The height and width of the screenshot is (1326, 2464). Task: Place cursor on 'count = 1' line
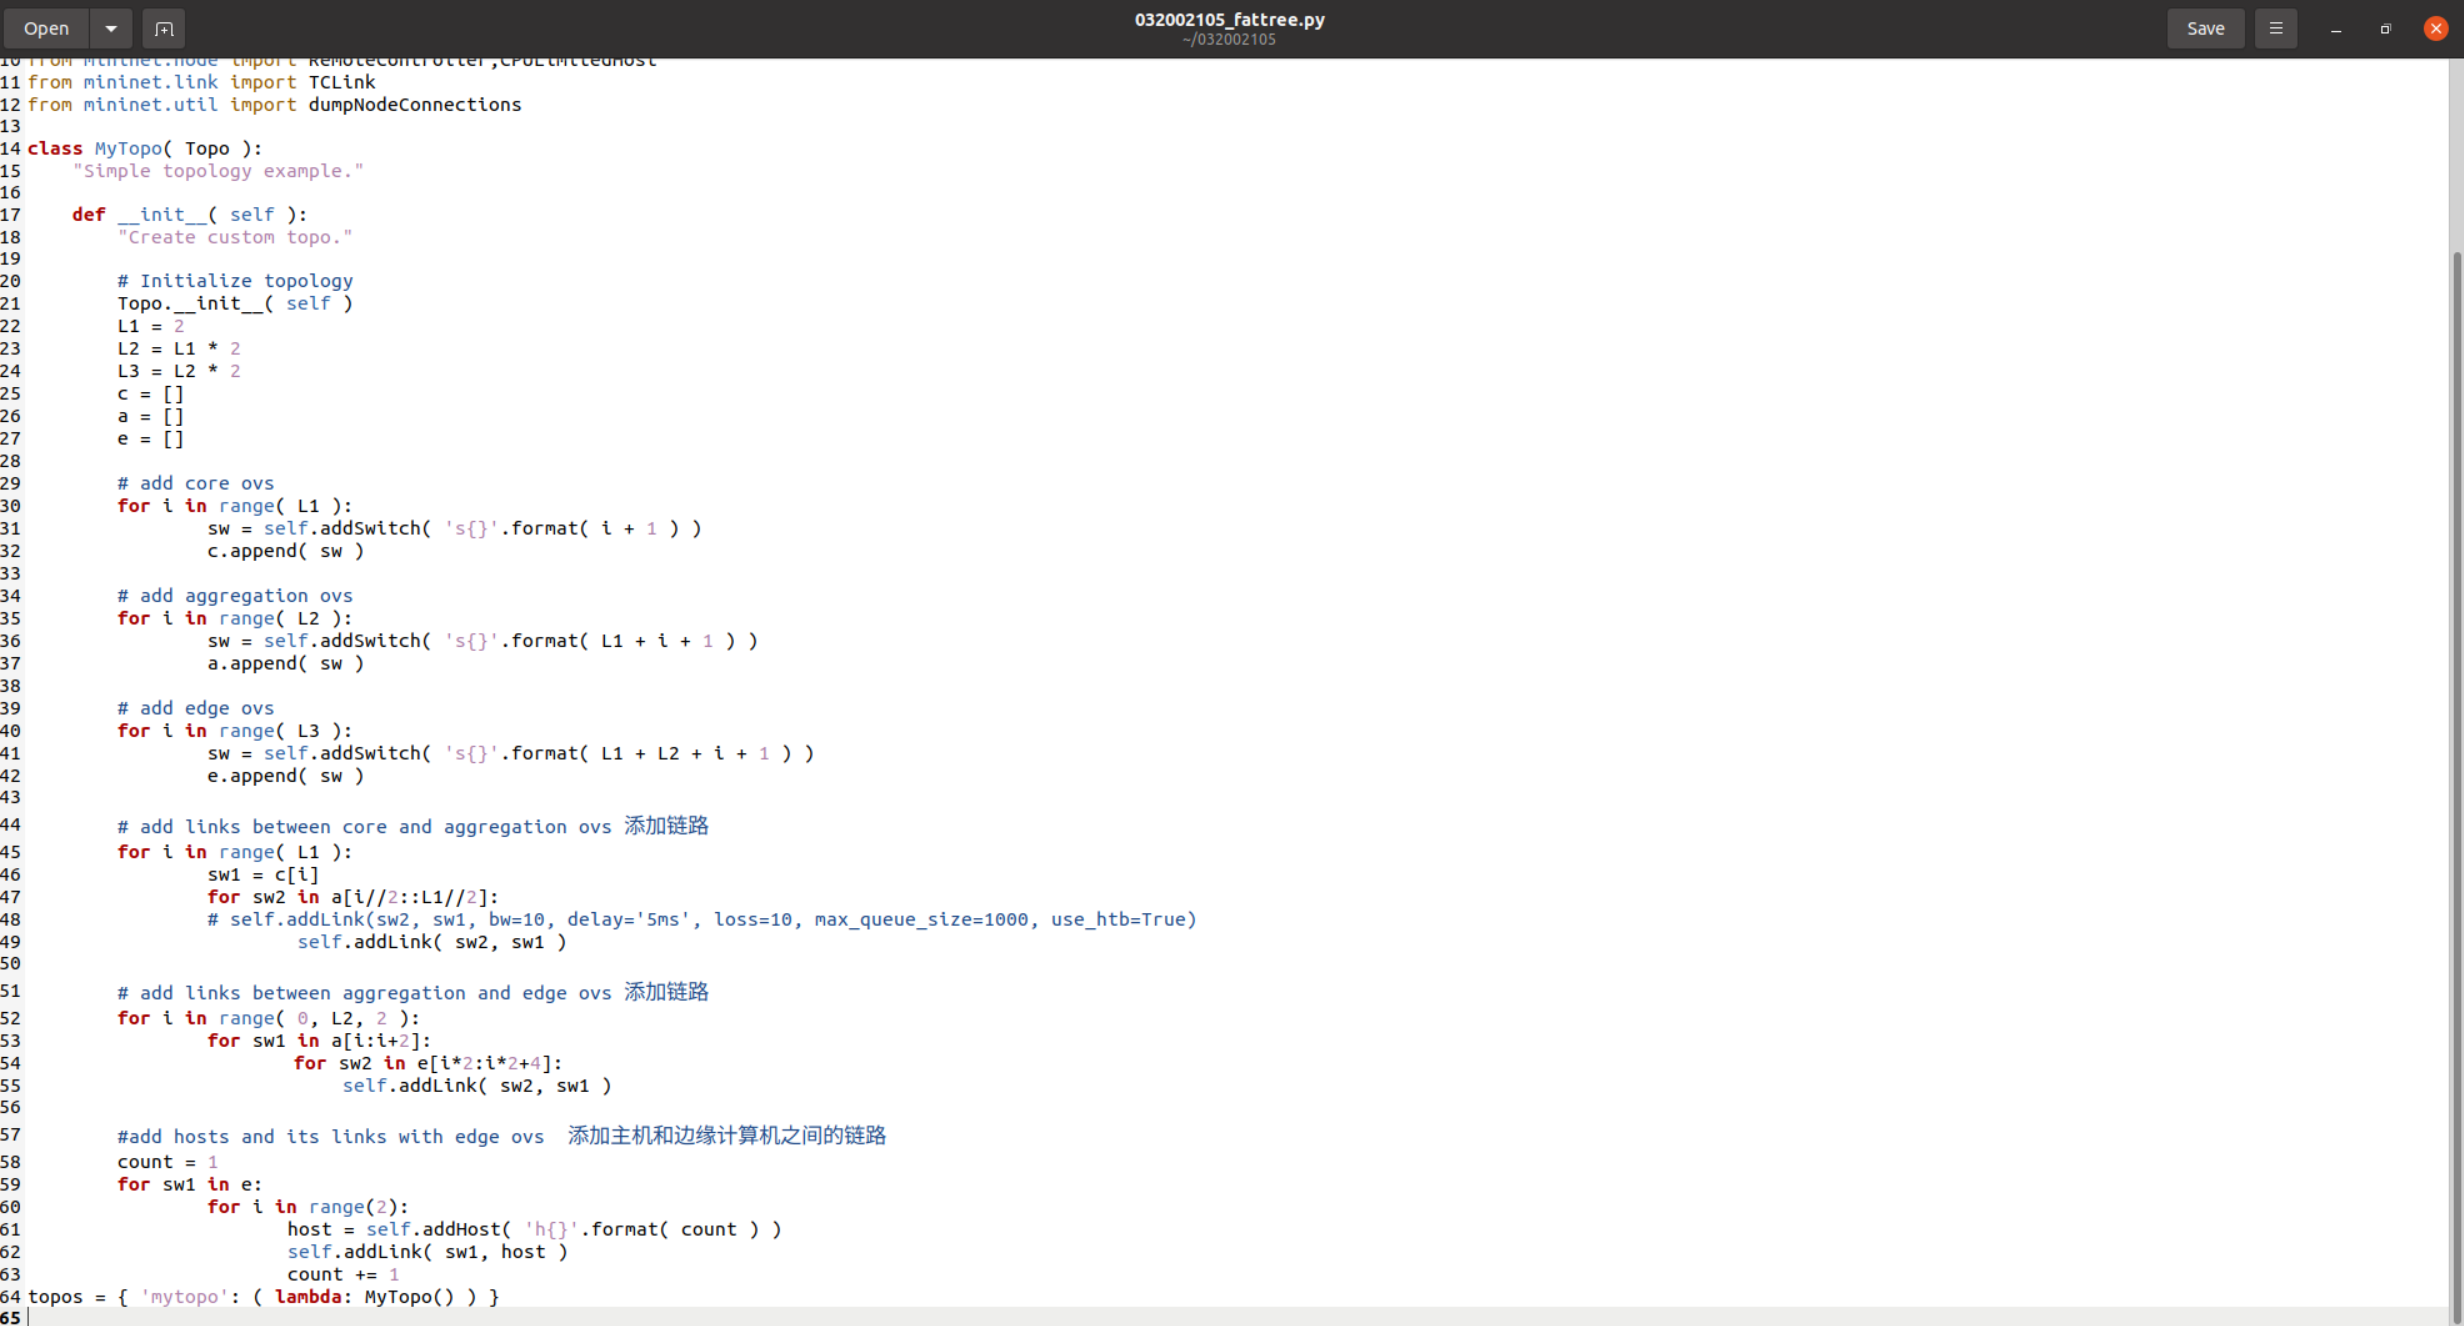(167, 1161)
